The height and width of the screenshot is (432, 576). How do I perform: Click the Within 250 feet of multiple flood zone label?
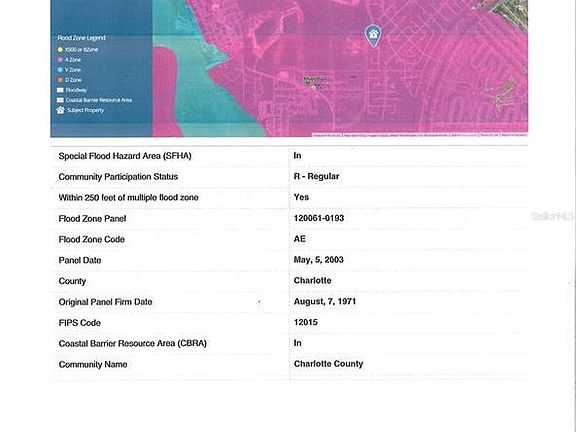[x=129, y=198]
